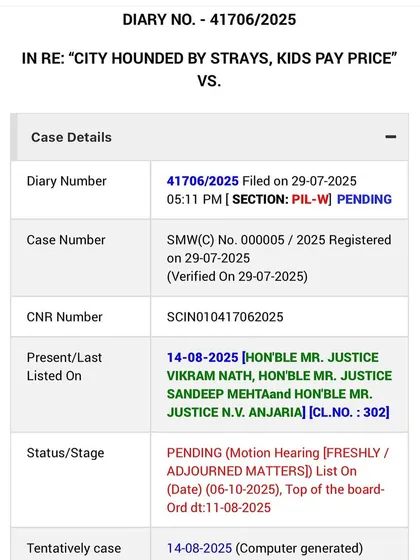Click the judges' names bench text
This screenshot has height=560, width=420.
279,385
